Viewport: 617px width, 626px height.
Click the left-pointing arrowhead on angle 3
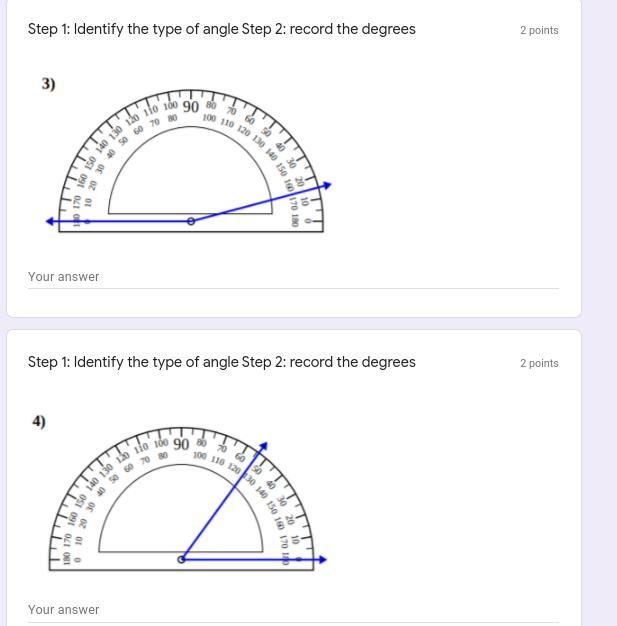(x=50, y=221)
